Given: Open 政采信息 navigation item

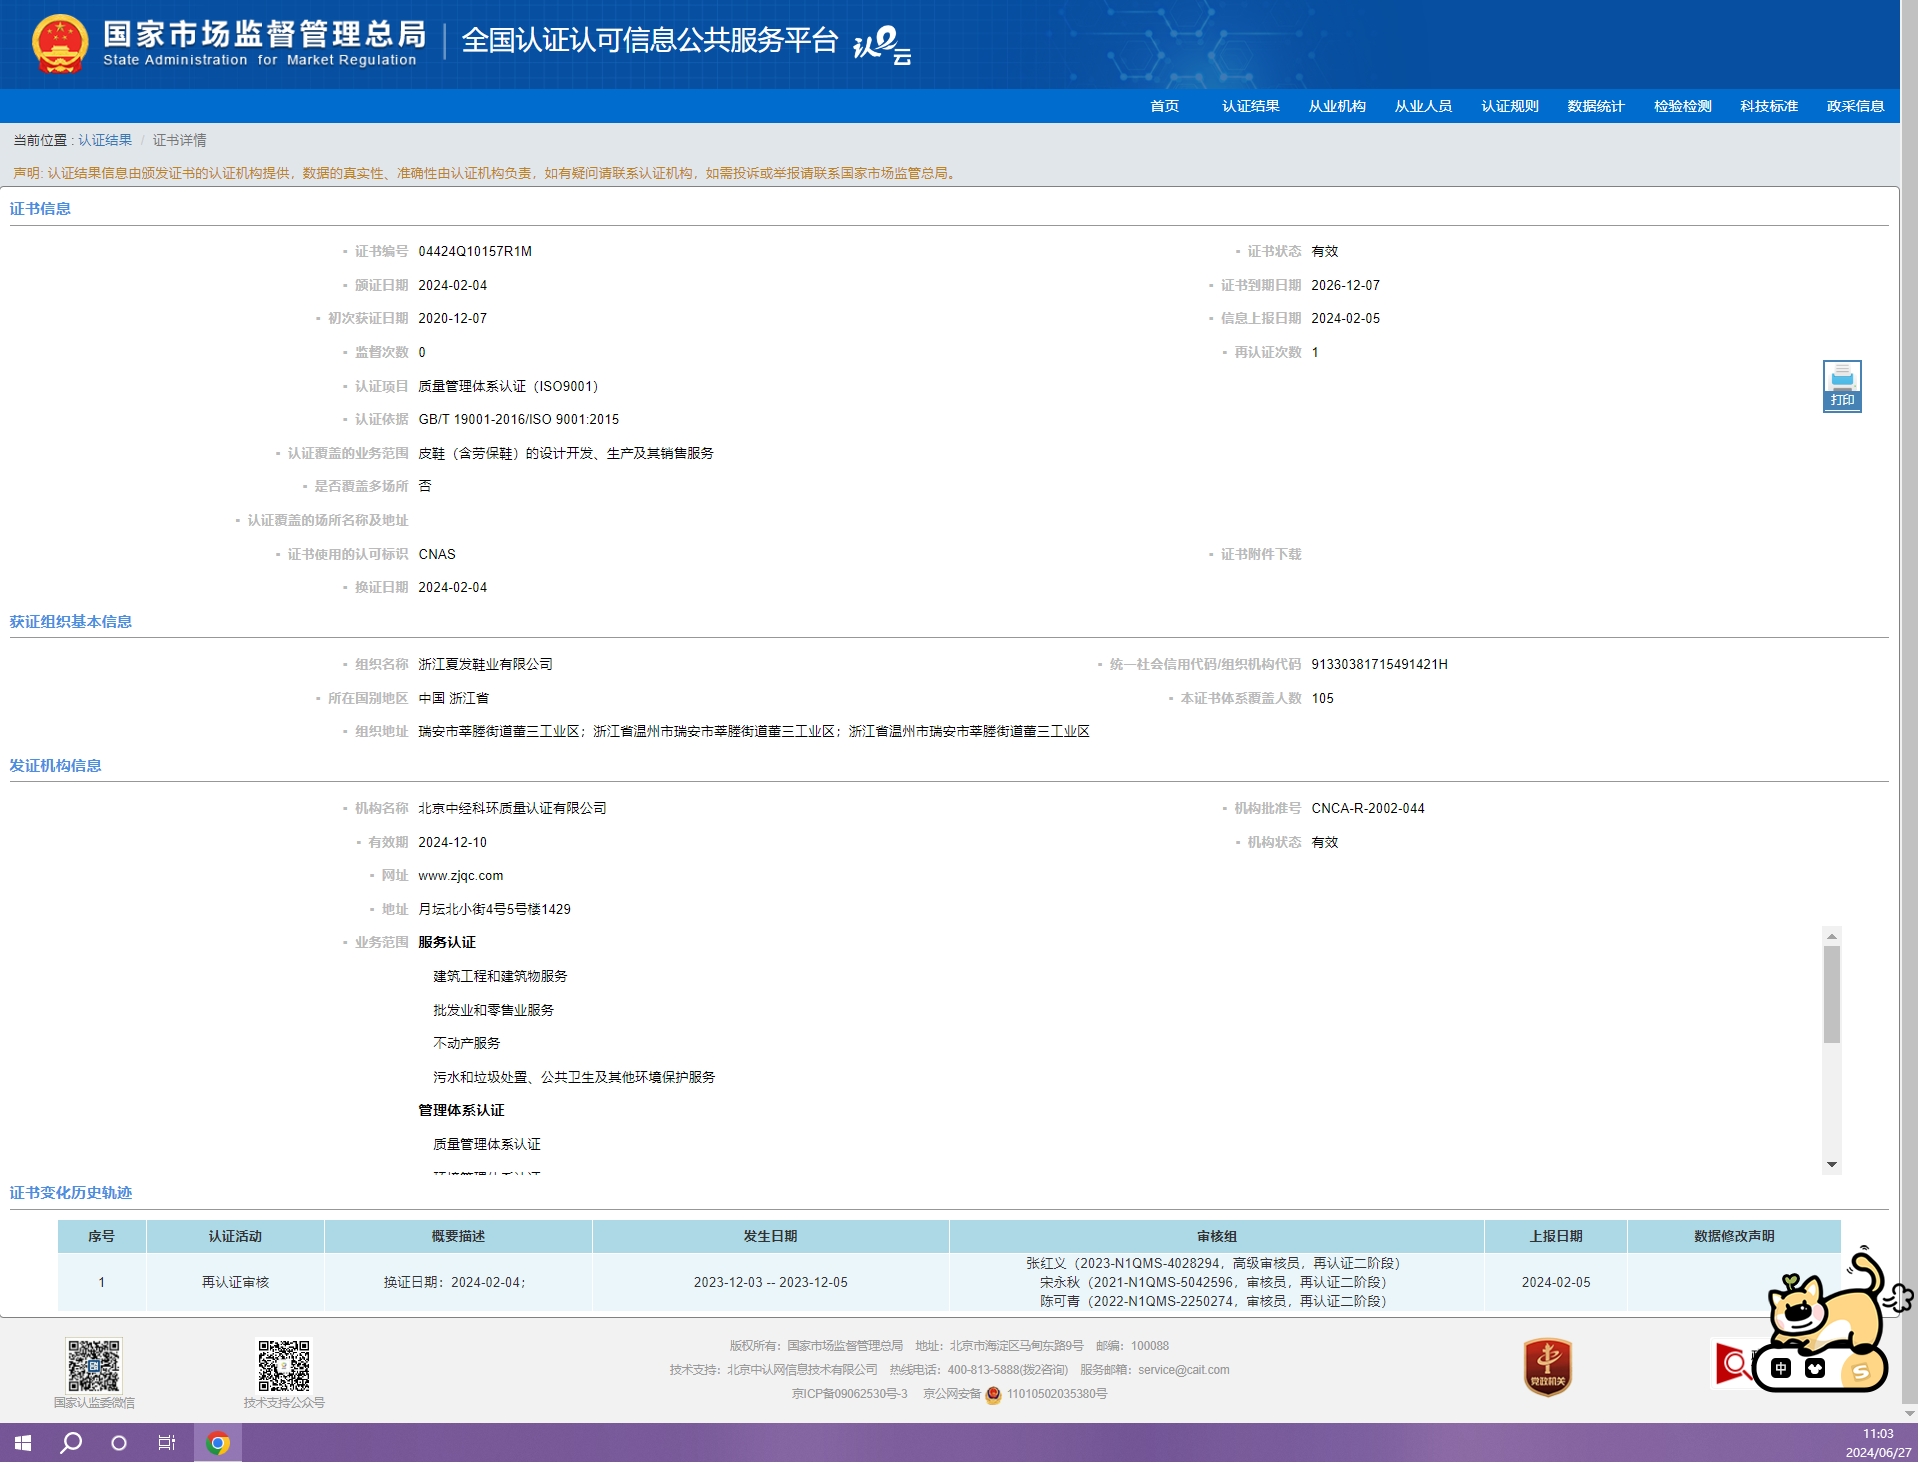Looking at the screenshot, I should (1856, 106).
